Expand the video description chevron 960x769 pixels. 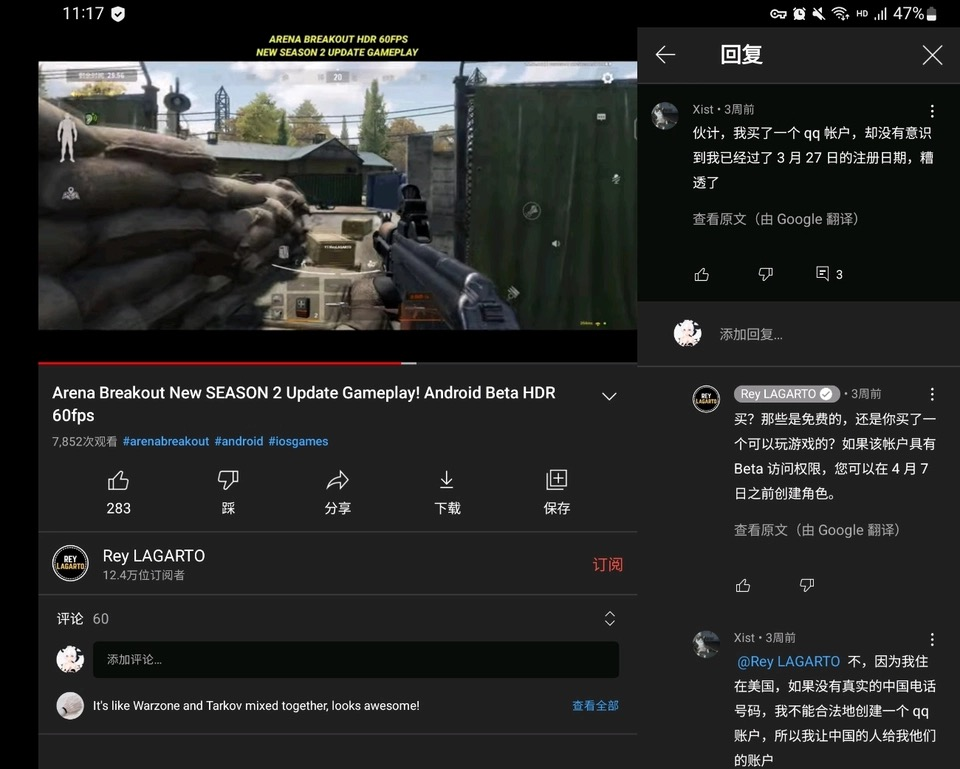tap(609, 397)
